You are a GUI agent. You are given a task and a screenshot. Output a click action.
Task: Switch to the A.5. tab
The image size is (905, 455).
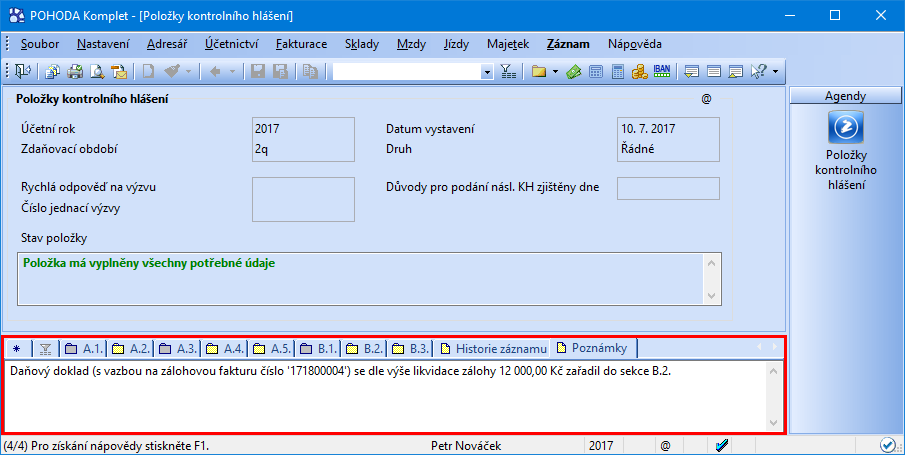(x=271, y=348)
